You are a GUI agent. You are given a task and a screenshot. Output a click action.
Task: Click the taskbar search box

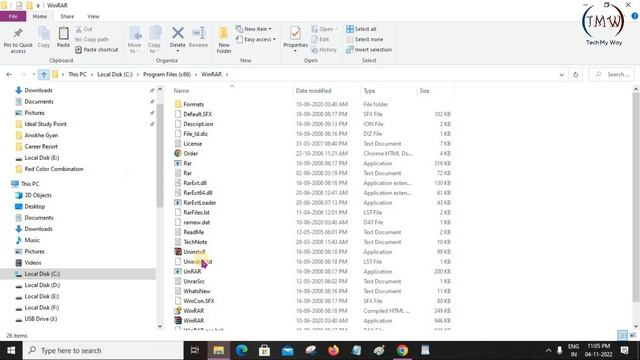(103, 350)
